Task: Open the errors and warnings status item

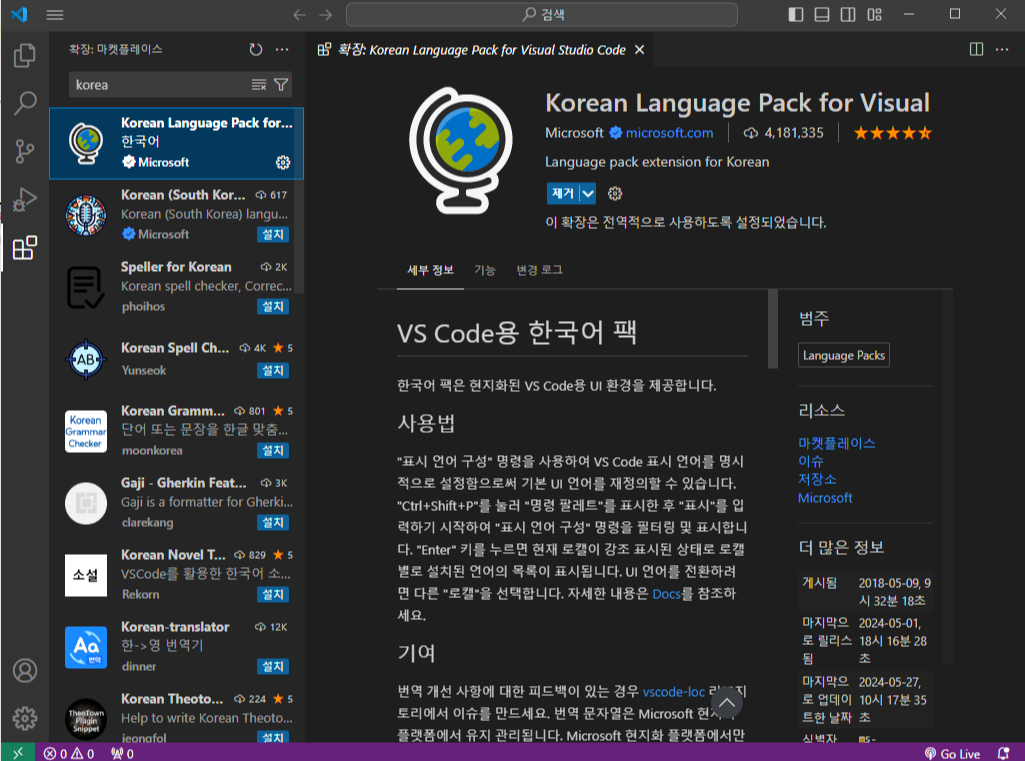Action: (x=69, y=754)
